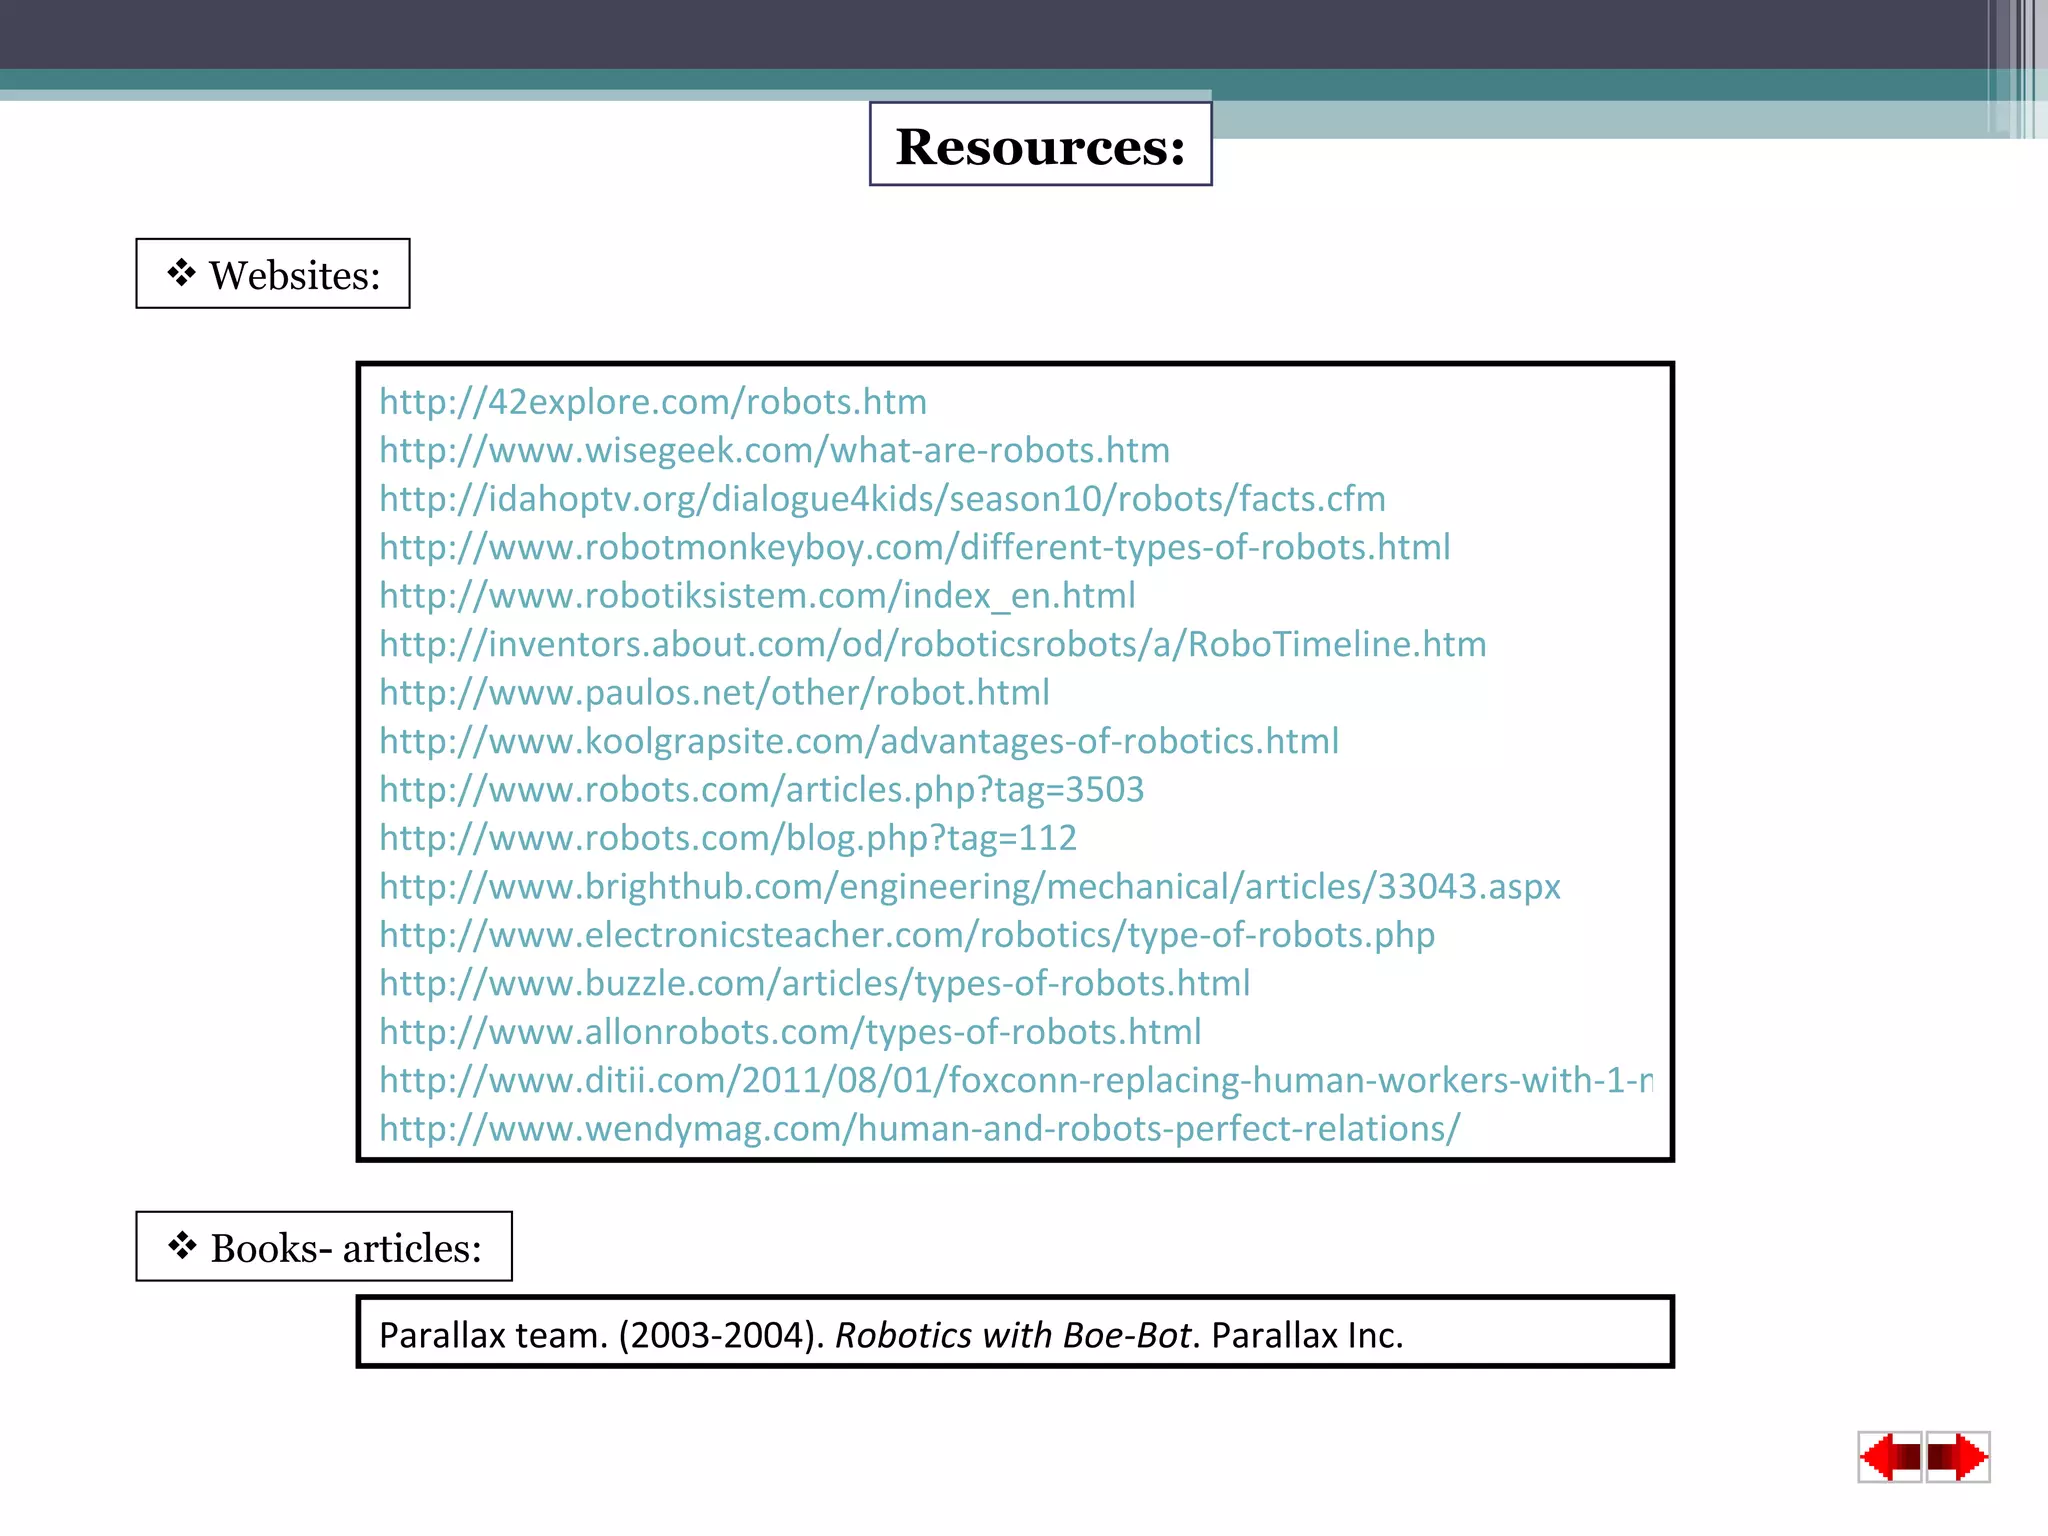Open the idahoptv dialogue4kids robots facts link

point(882,499)
